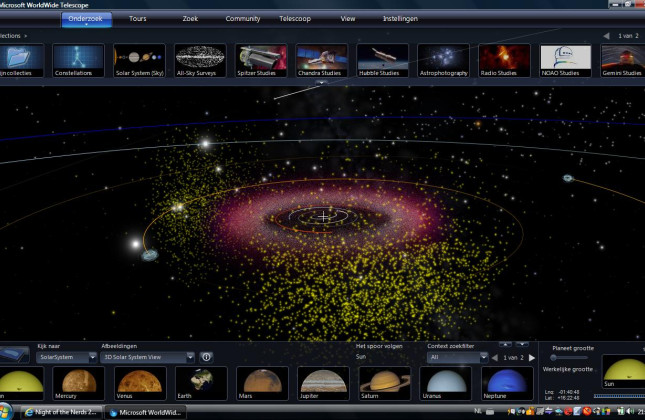This screenshot has height=420, width=645.
Task: Open the Astrophotography collection
Action: (443, 60)
